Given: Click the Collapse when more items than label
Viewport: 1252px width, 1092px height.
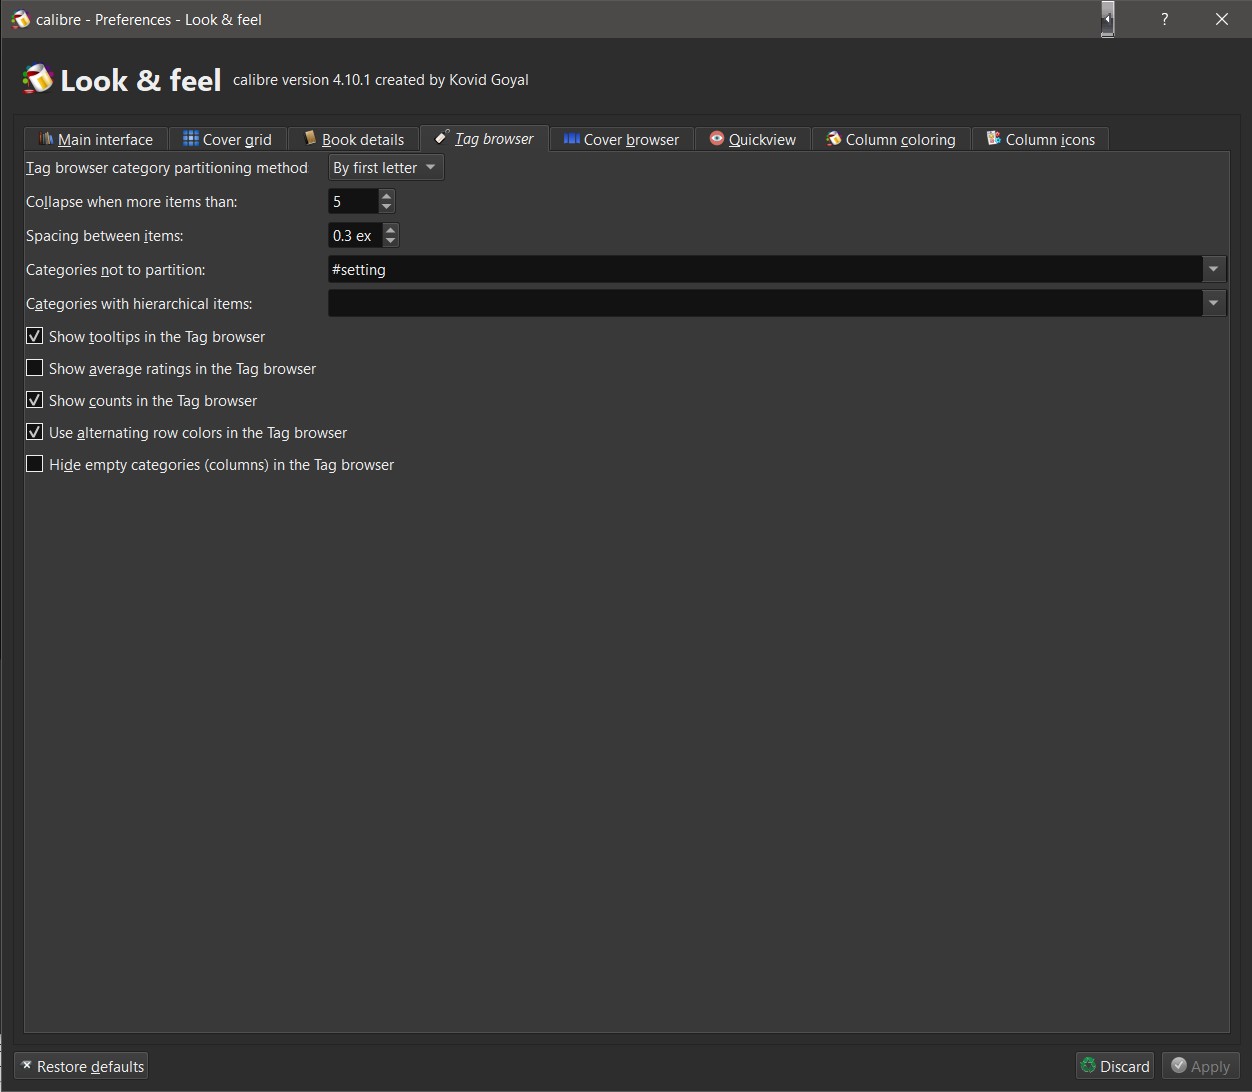Looking at the screenshot, I should pos(132,202).
